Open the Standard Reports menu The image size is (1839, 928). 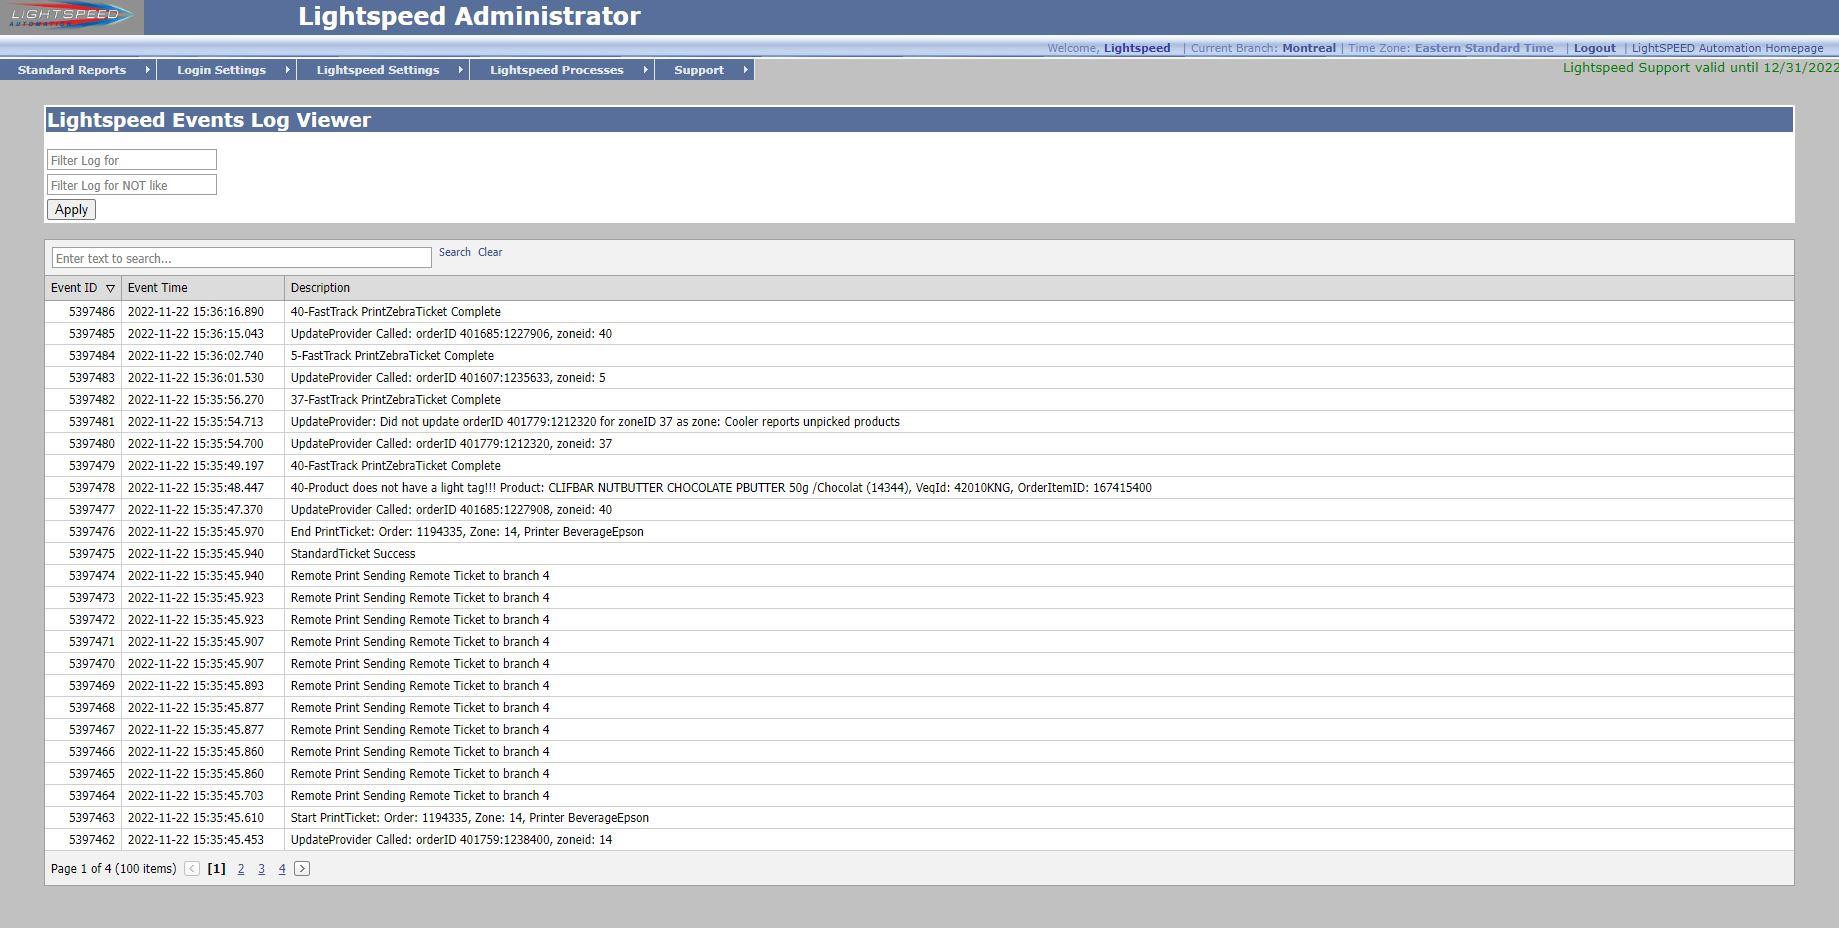click(72, 70)
